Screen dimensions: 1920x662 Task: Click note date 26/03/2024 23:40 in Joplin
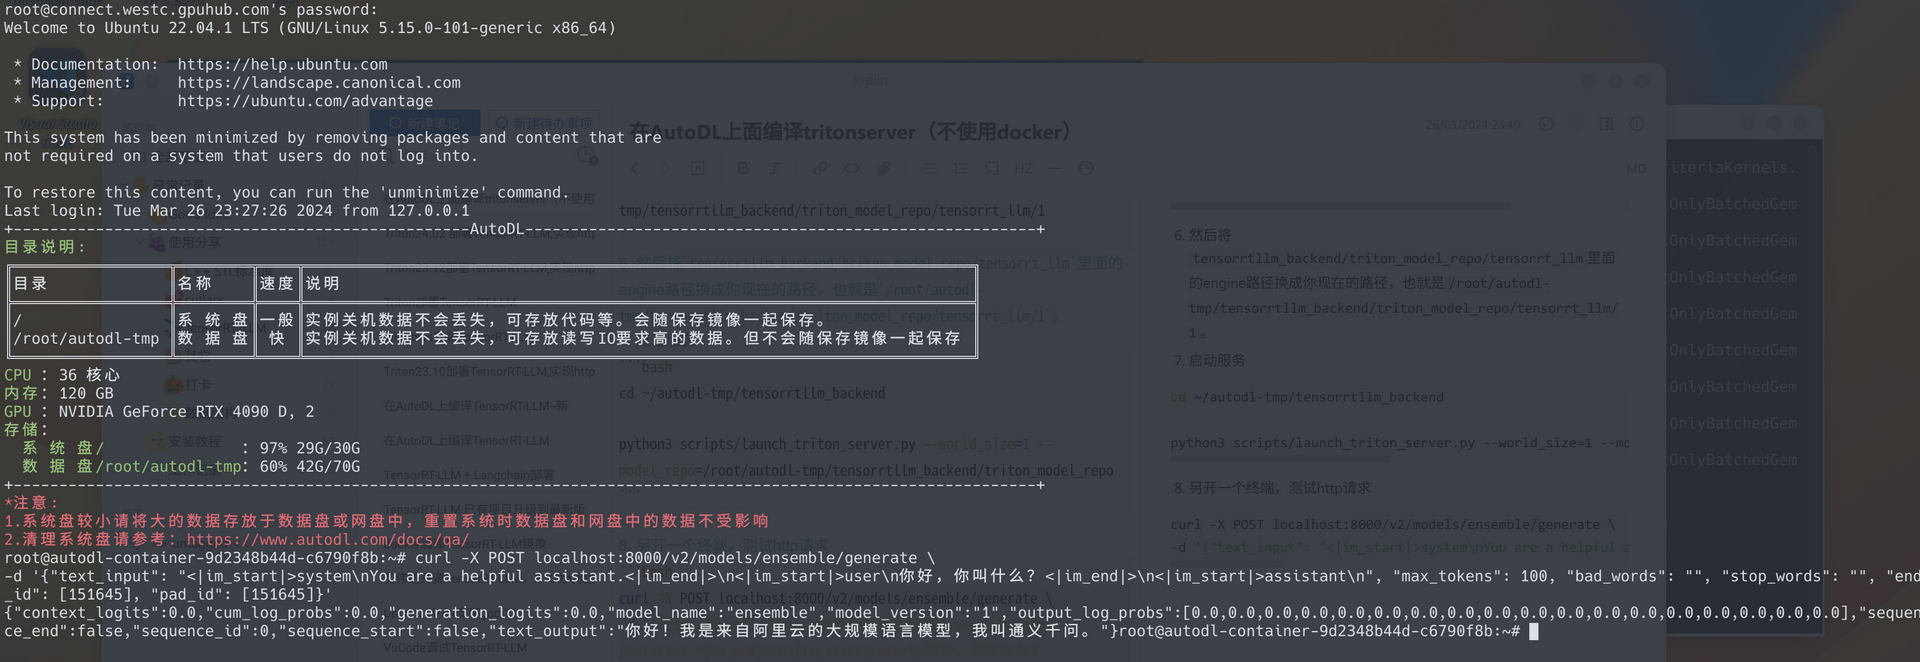(x=1473, y=125)
